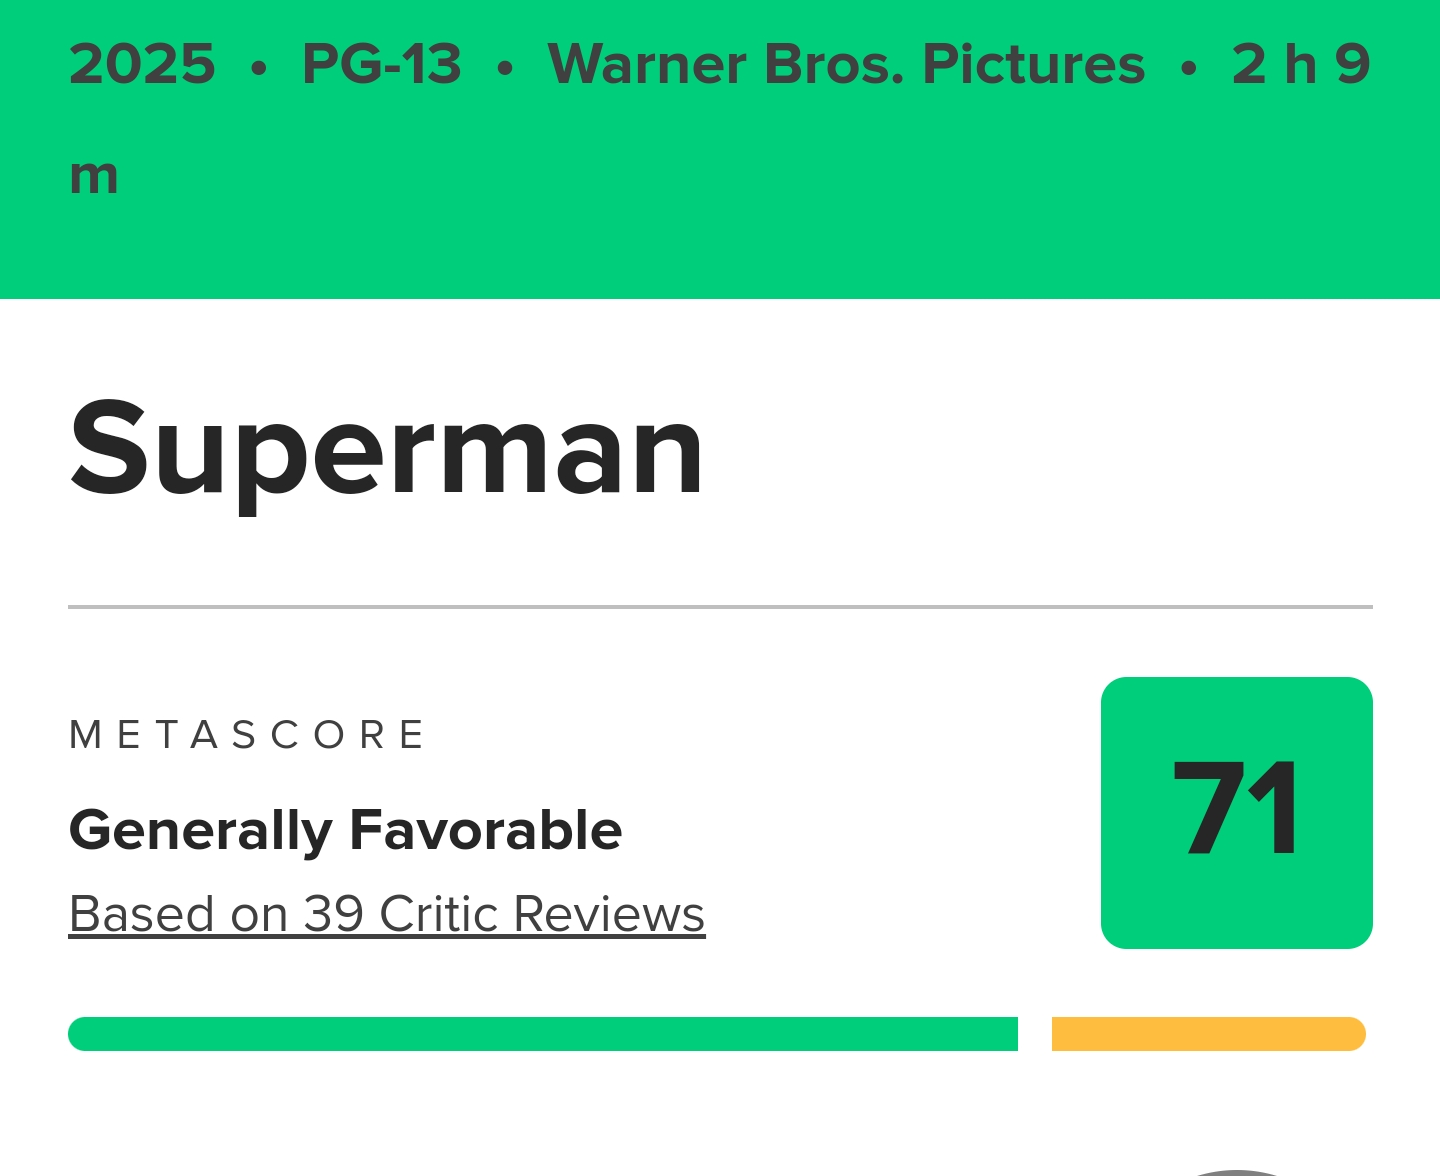Click the white space right of Superman title
1440x1176 pixels.
1040,450
